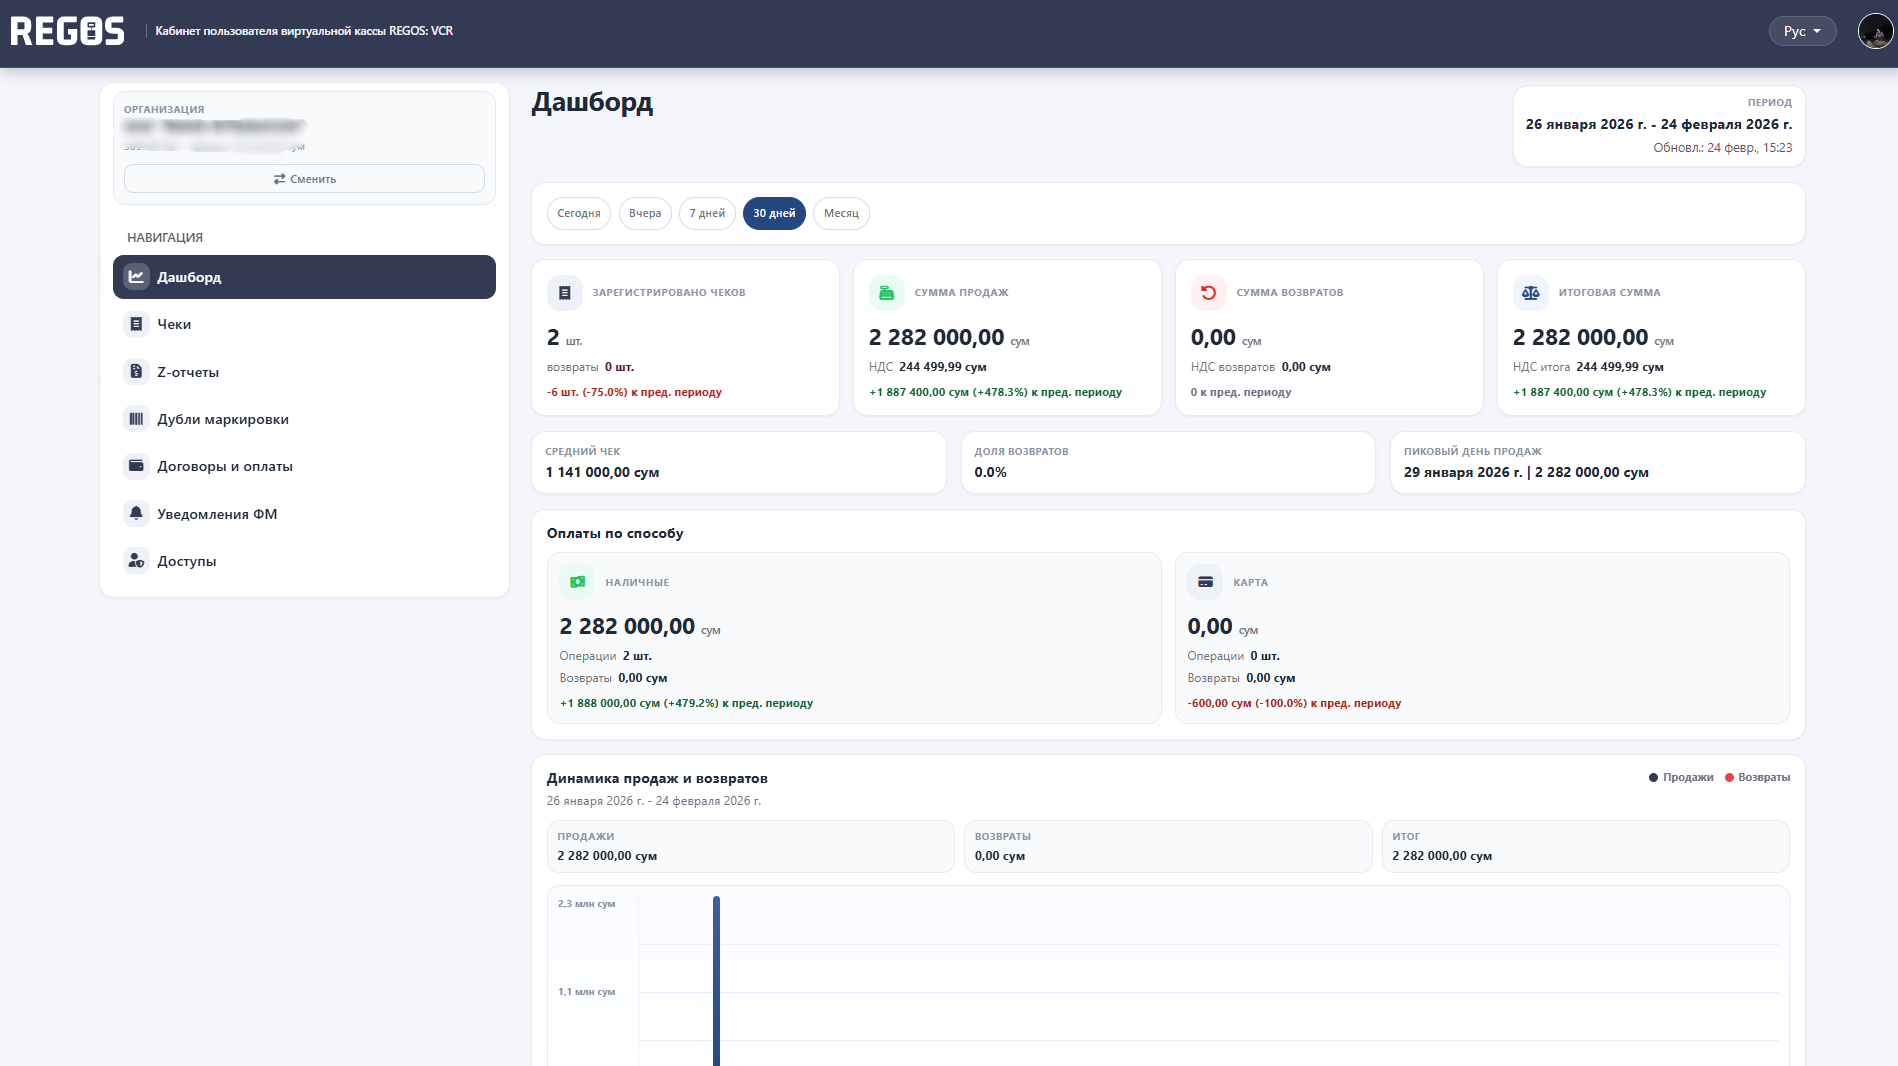Switch period to 7 дней

tap(707, 214)
